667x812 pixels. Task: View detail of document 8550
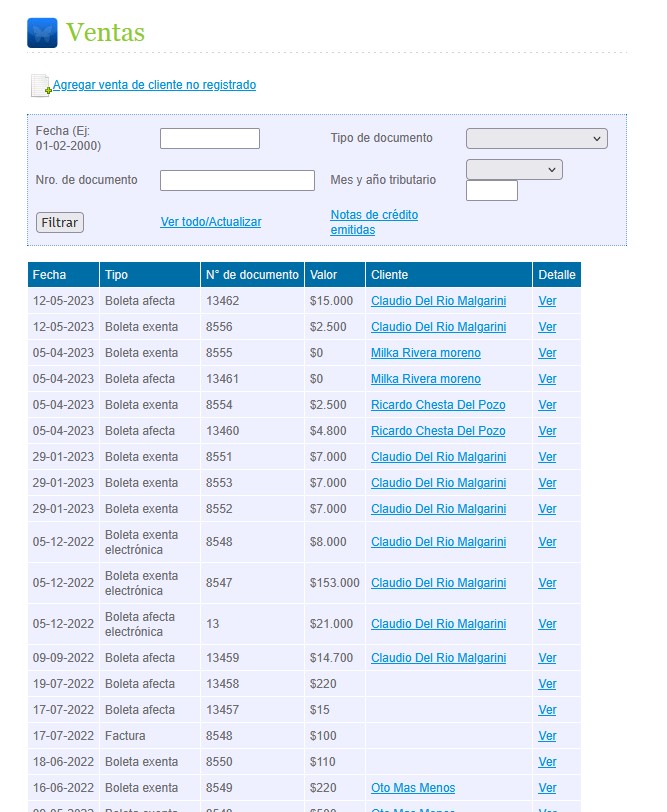(547, 762)
